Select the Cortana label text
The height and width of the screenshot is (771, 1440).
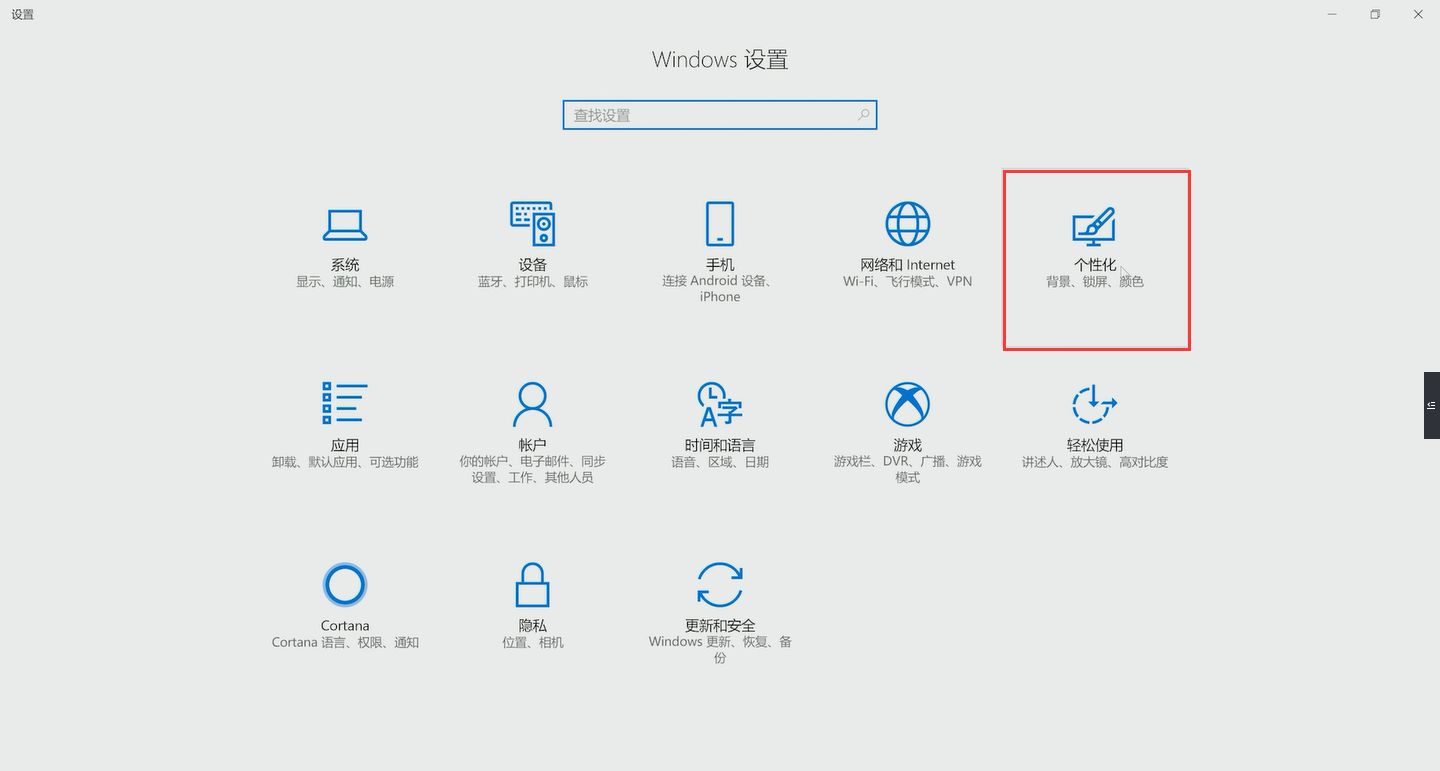click(345, 625)
